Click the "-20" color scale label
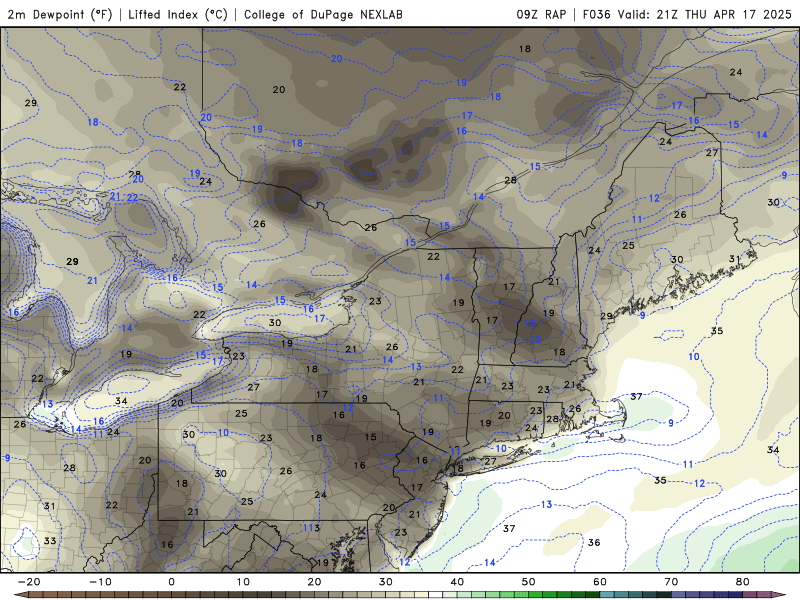Viewport: 800px width, 600px height. [29, 582]
